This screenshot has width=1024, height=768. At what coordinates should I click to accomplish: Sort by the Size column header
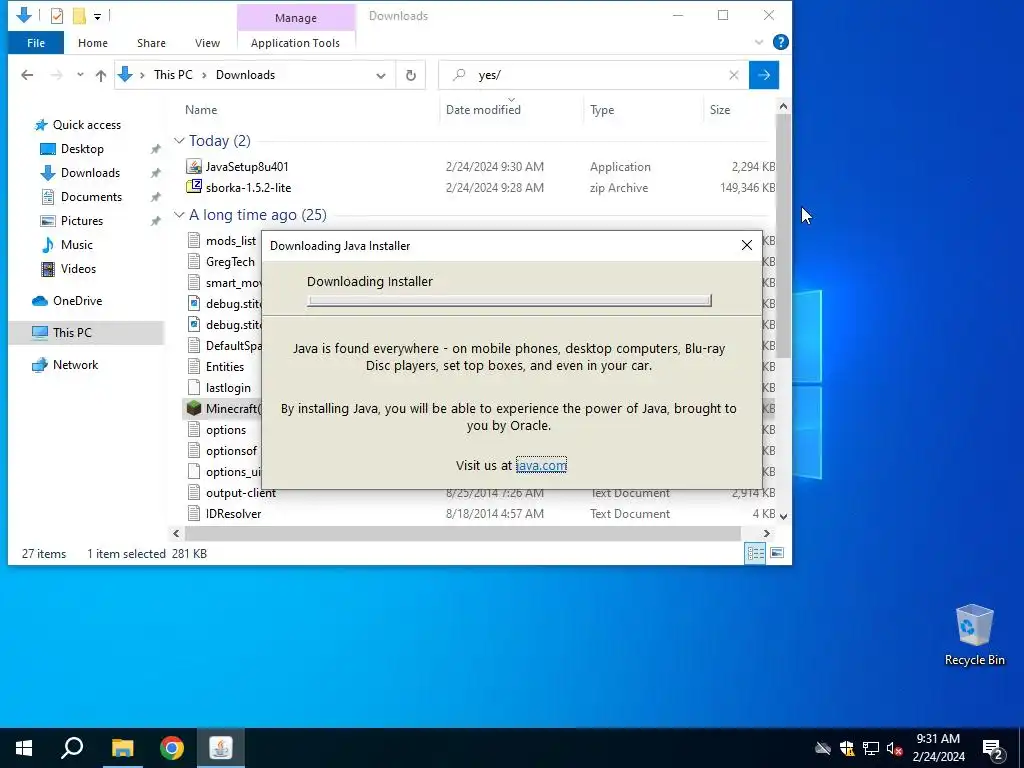[720, 110]
